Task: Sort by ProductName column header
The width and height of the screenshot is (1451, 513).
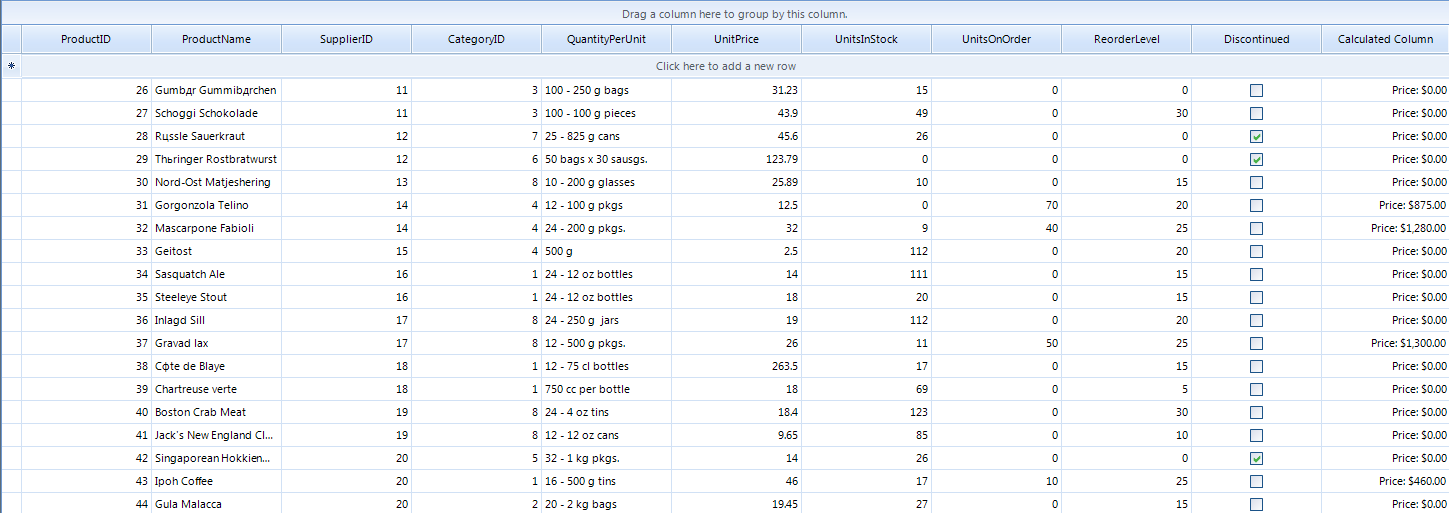Action: [x=216, y=39]
